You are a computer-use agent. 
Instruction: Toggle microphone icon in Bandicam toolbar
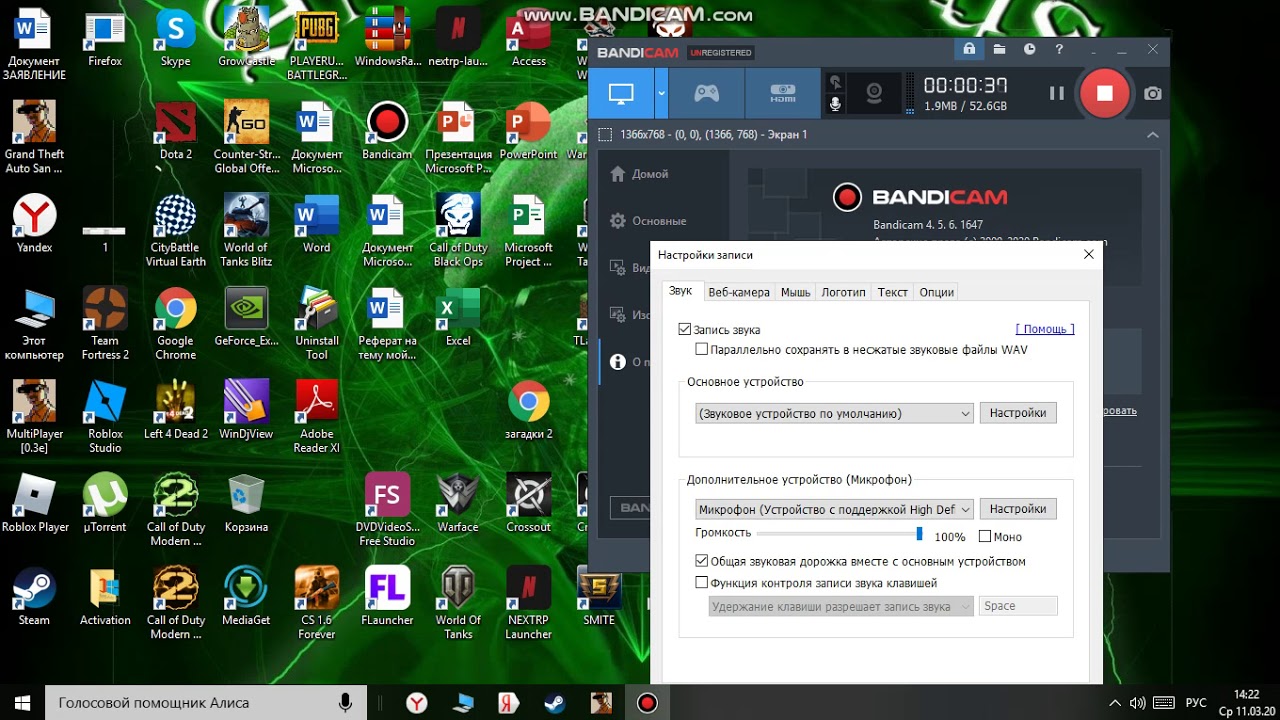835,105
